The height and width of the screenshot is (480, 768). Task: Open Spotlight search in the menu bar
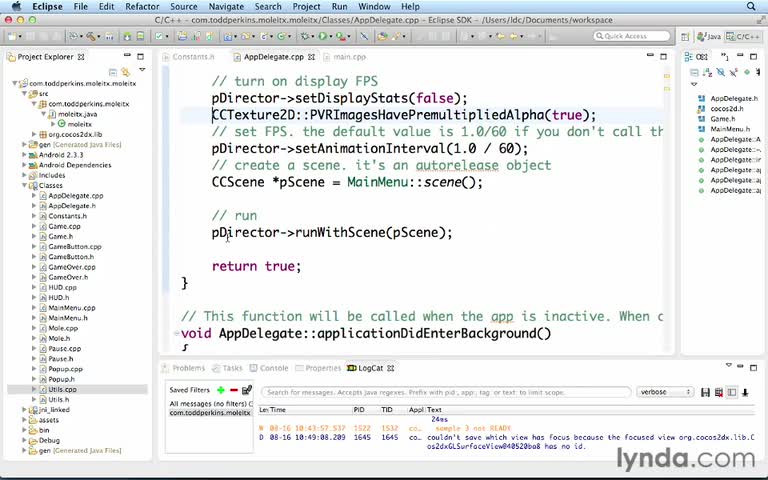click(751, 6)
